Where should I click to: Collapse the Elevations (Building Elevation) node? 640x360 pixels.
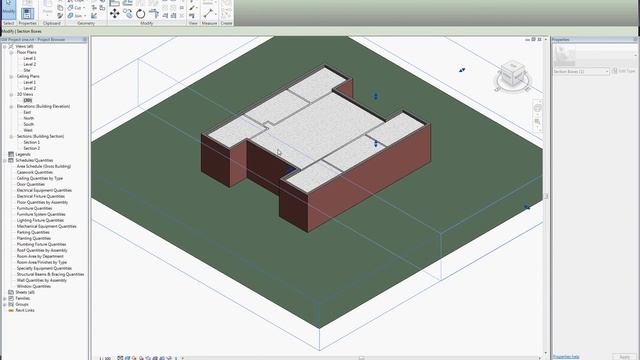tap(11, 107)
